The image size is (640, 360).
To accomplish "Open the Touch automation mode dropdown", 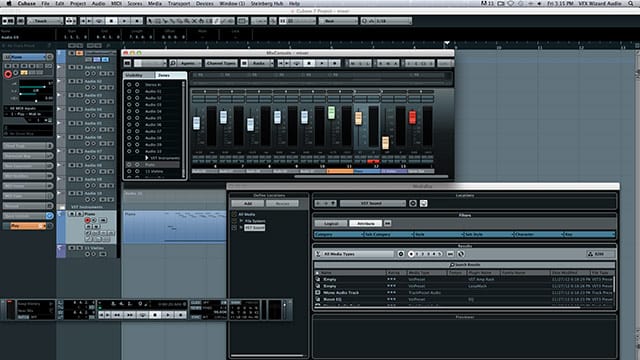I will 45,21.
